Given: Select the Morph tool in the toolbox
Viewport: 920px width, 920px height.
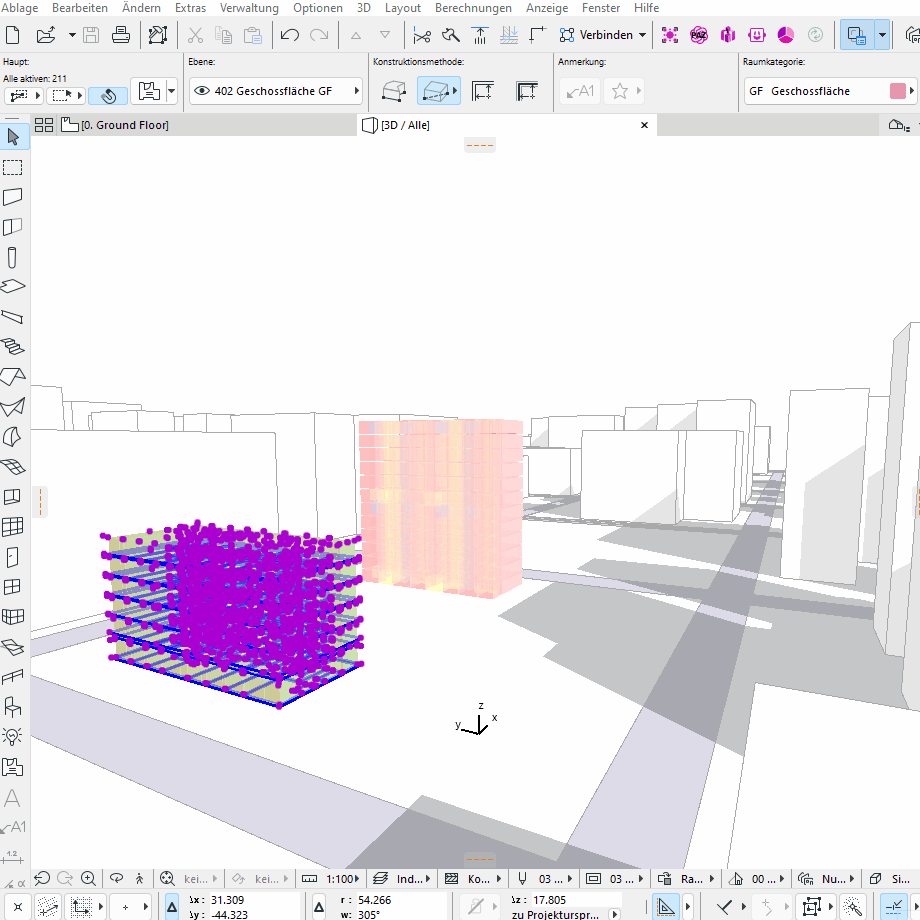Looking at the screenshot, I should click(x=13, y=437).
